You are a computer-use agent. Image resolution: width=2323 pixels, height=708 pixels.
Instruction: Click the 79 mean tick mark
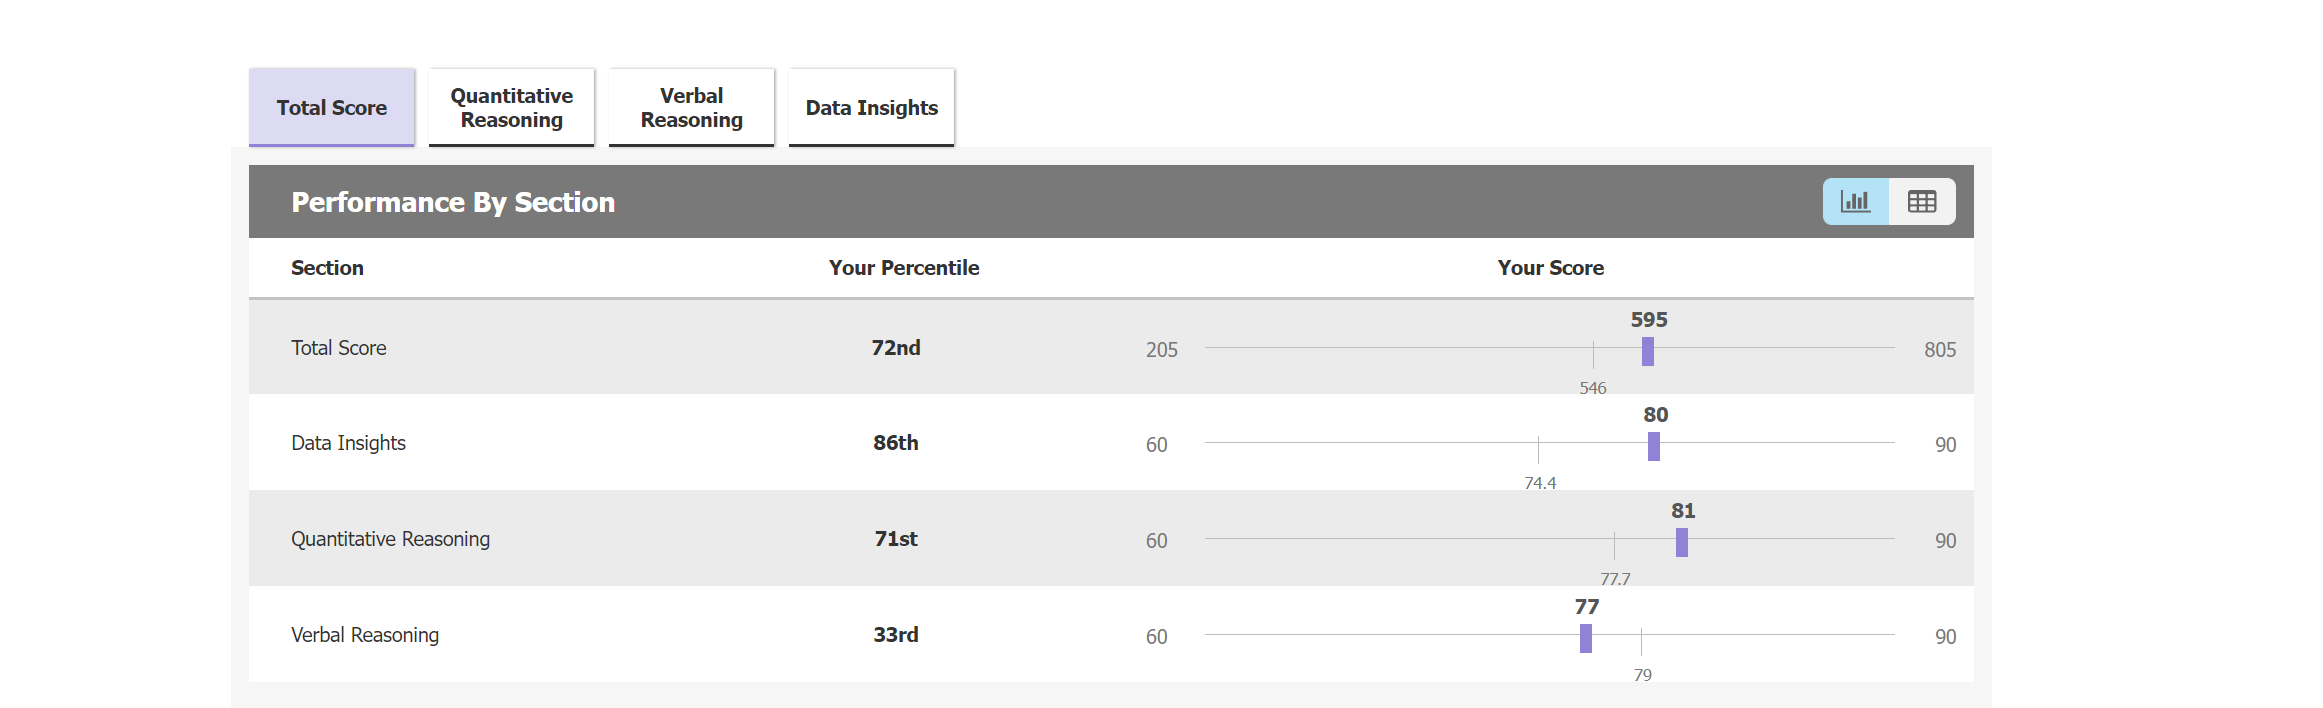click(x=1641, y=641)
